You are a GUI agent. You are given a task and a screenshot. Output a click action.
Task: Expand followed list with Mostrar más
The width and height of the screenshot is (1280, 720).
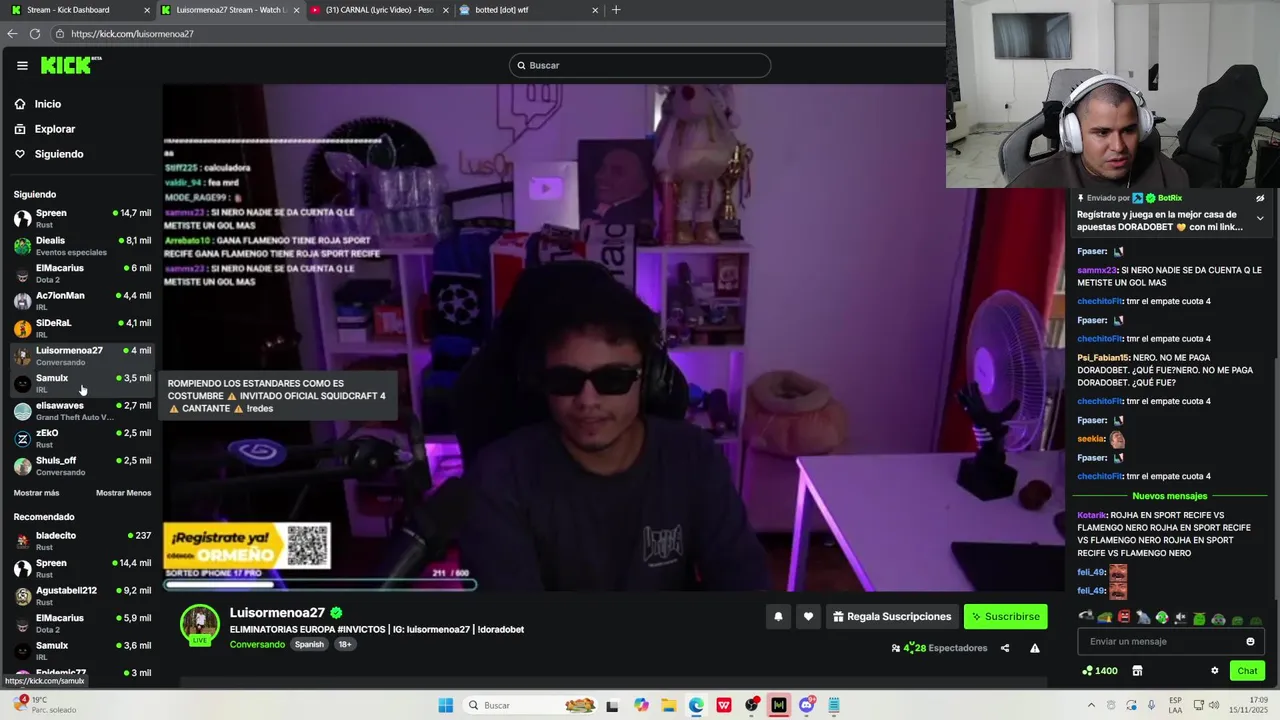pos(36,493)
